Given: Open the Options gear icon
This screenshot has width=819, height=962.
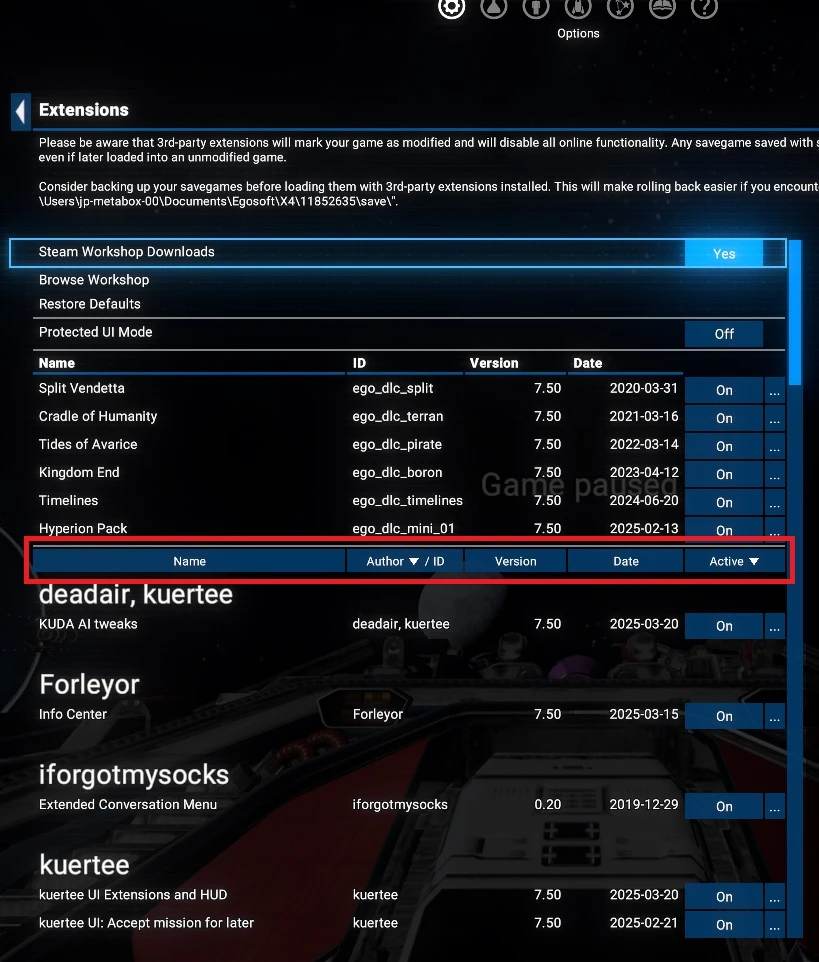Looking at the screenshot, I should click(452, 7).
